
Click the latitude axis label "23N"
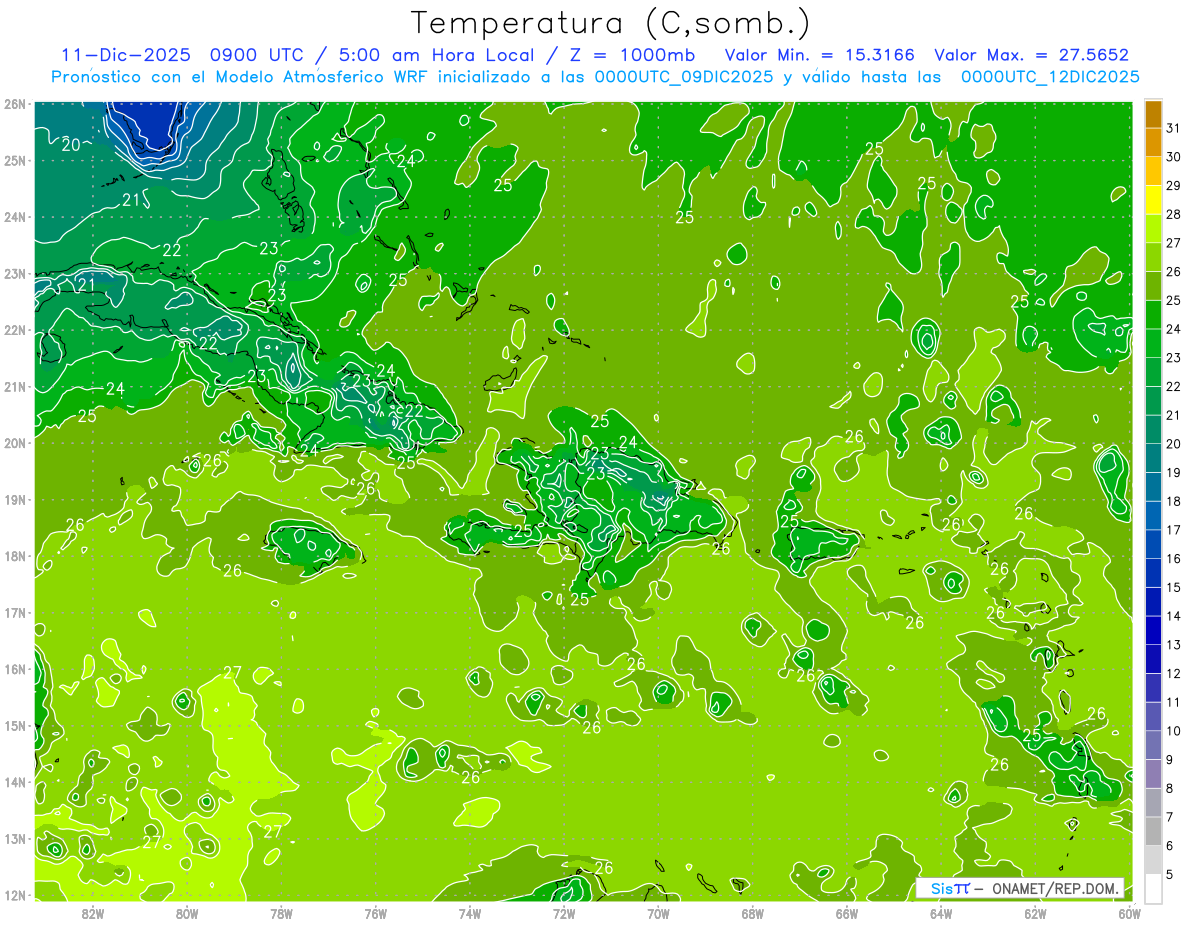click(x=14, y=274)
